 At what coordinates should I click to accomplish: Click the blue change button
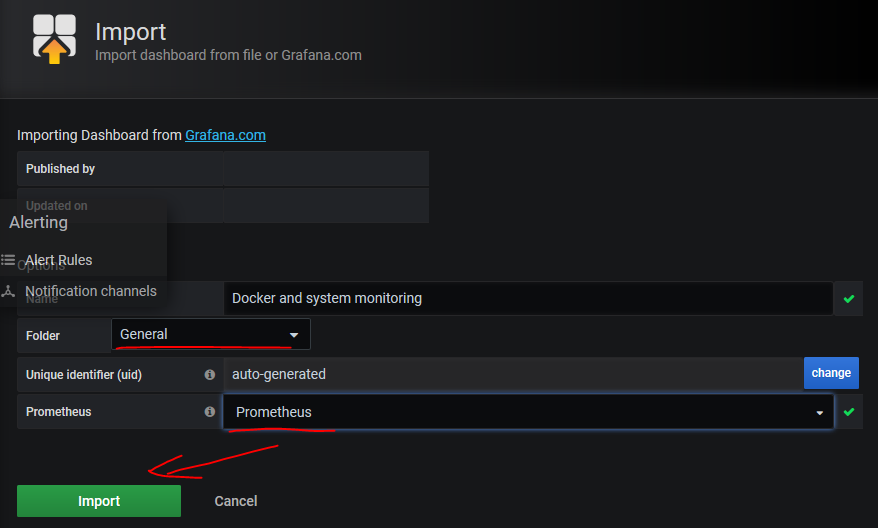[x=831, y=373]
